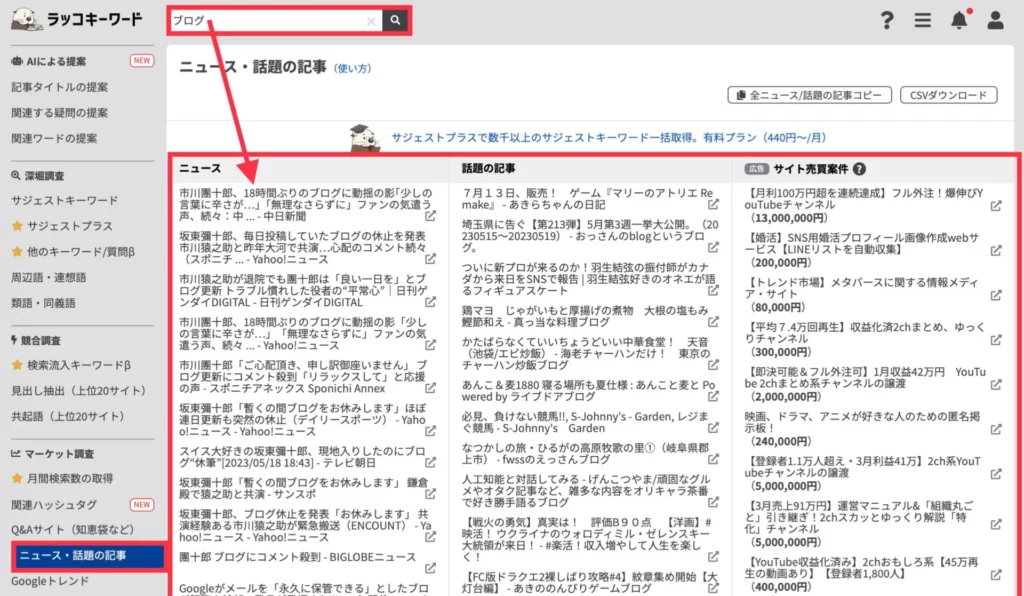Open the external-link icon for おっさんのblog entry

[713, 247]
